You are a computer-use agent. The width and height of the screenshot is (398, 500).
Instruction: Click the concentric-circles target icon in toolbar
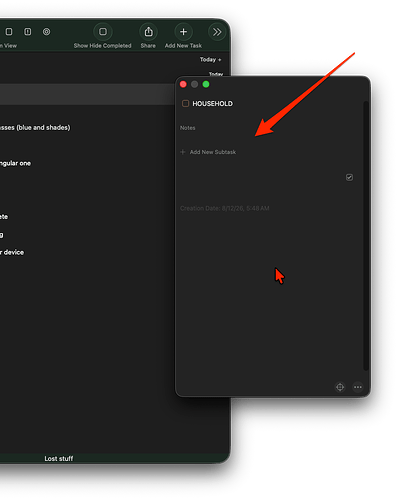click(46, 32)
